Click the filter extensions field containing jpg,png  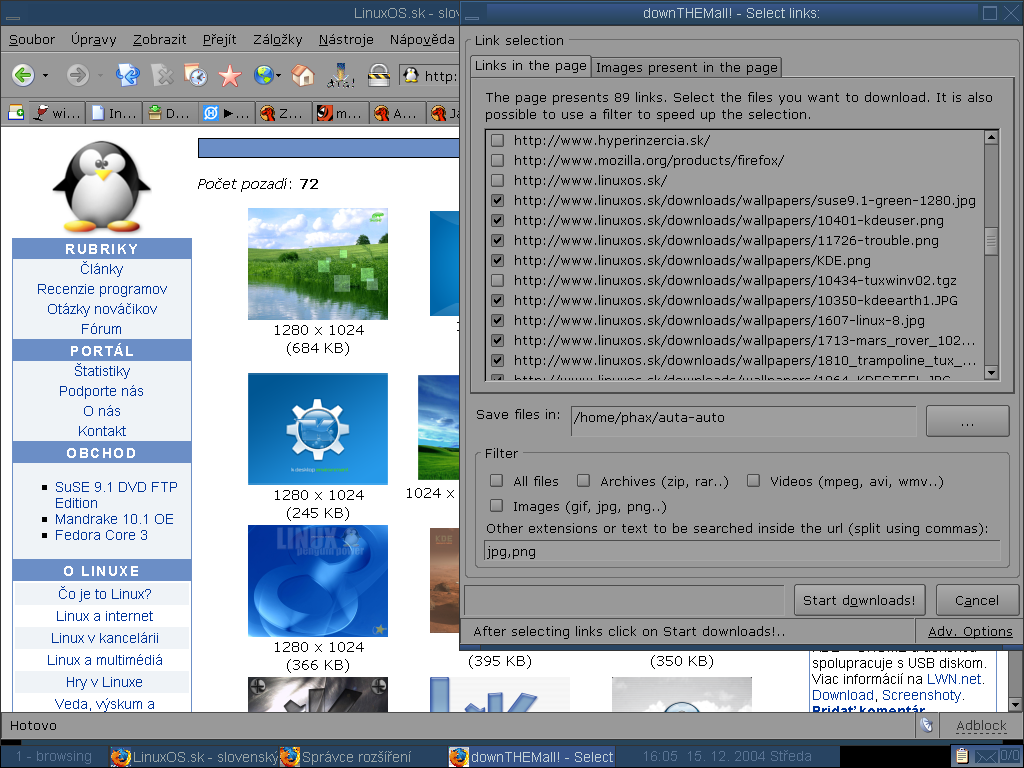point(742,552)
